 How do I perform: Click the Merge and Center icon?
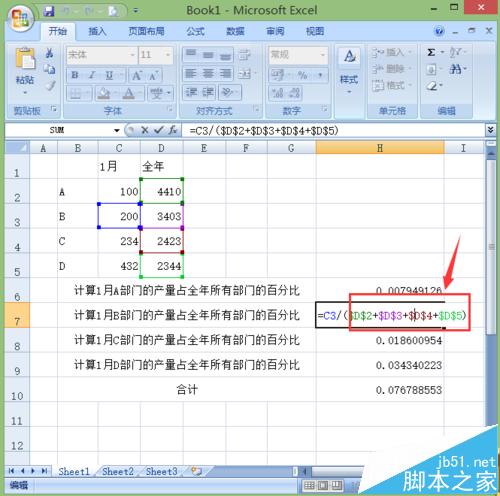tap(245, 73)
